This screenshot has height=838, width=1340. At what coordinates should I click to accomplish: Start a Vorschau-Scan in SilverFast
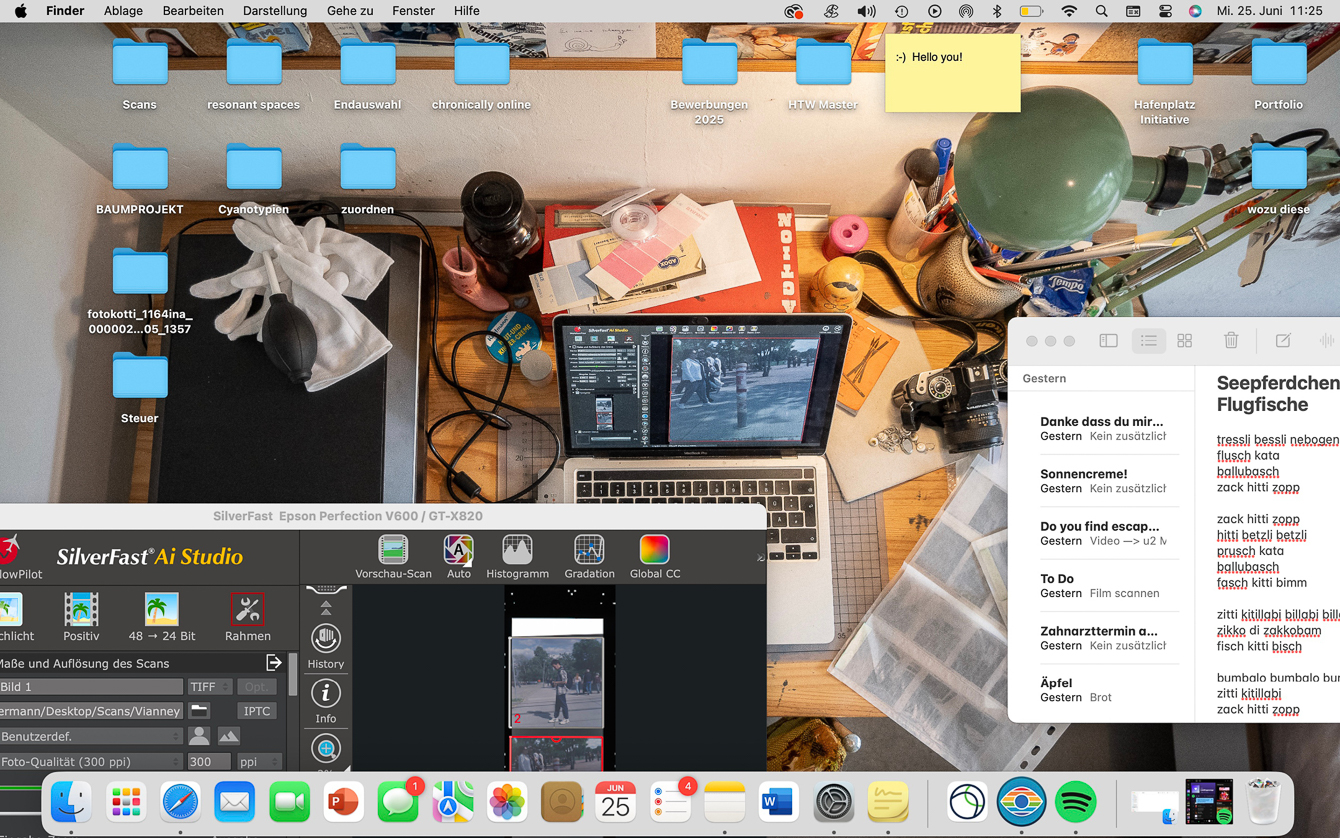393,551
